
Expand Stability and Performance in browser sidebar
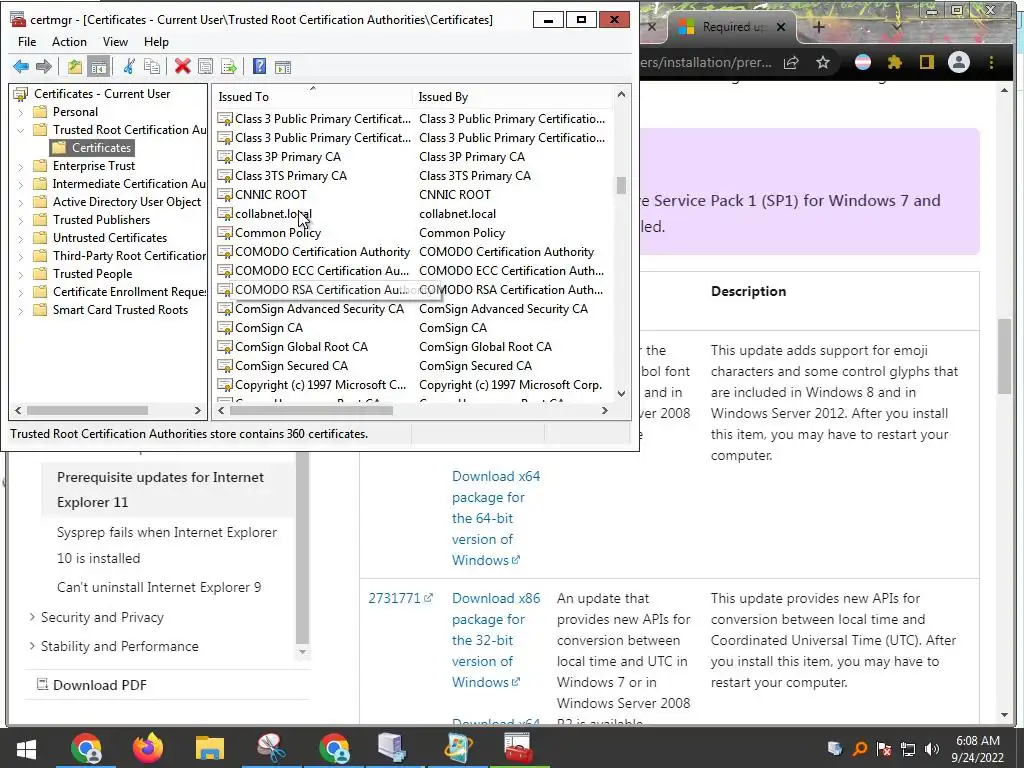[x=33, y=646]
